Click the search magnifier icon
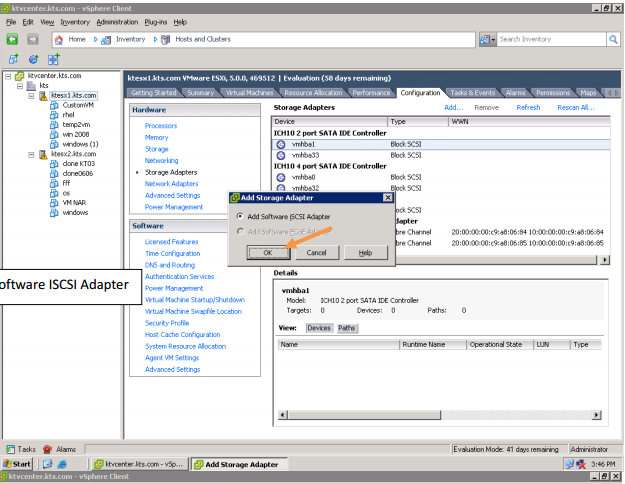Screen dimensions: 625x484 (613, 39)
